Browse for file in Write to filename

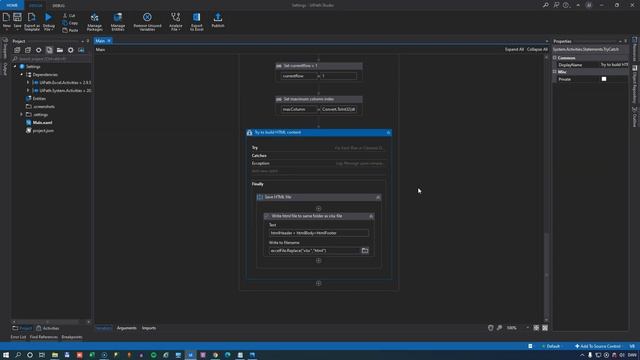tap(365, 251)
